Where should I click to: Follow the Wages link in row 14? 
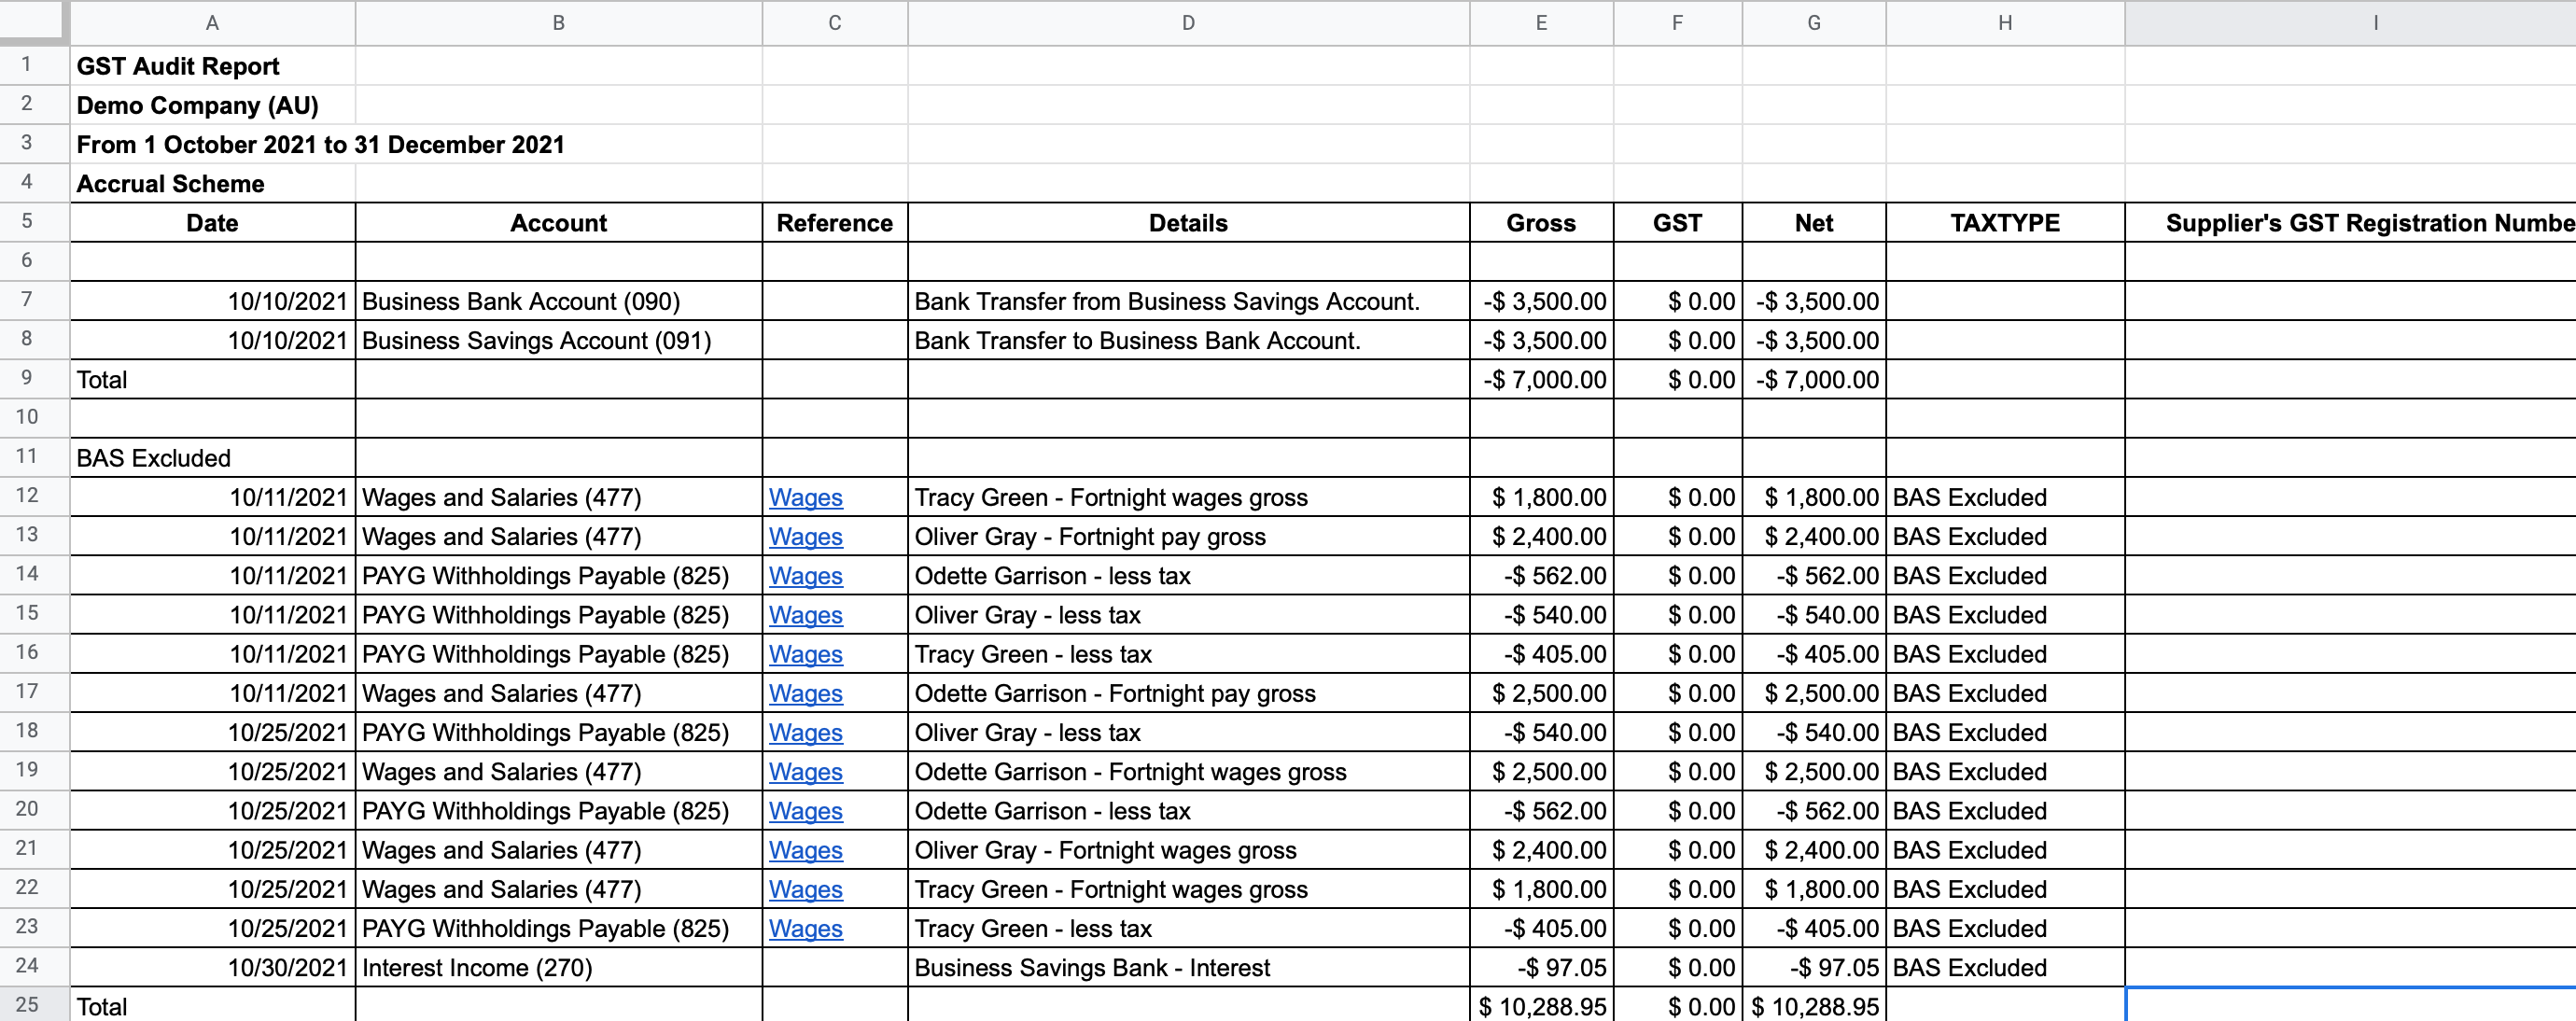click(805, 575)
